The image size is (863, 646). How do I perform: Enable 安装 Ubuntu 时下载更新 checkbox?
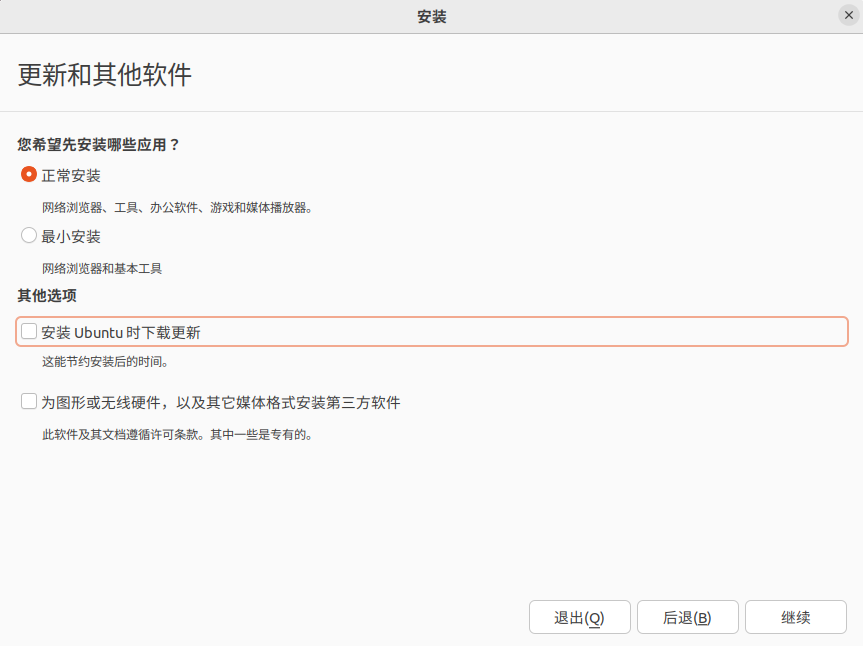[29, 331]
